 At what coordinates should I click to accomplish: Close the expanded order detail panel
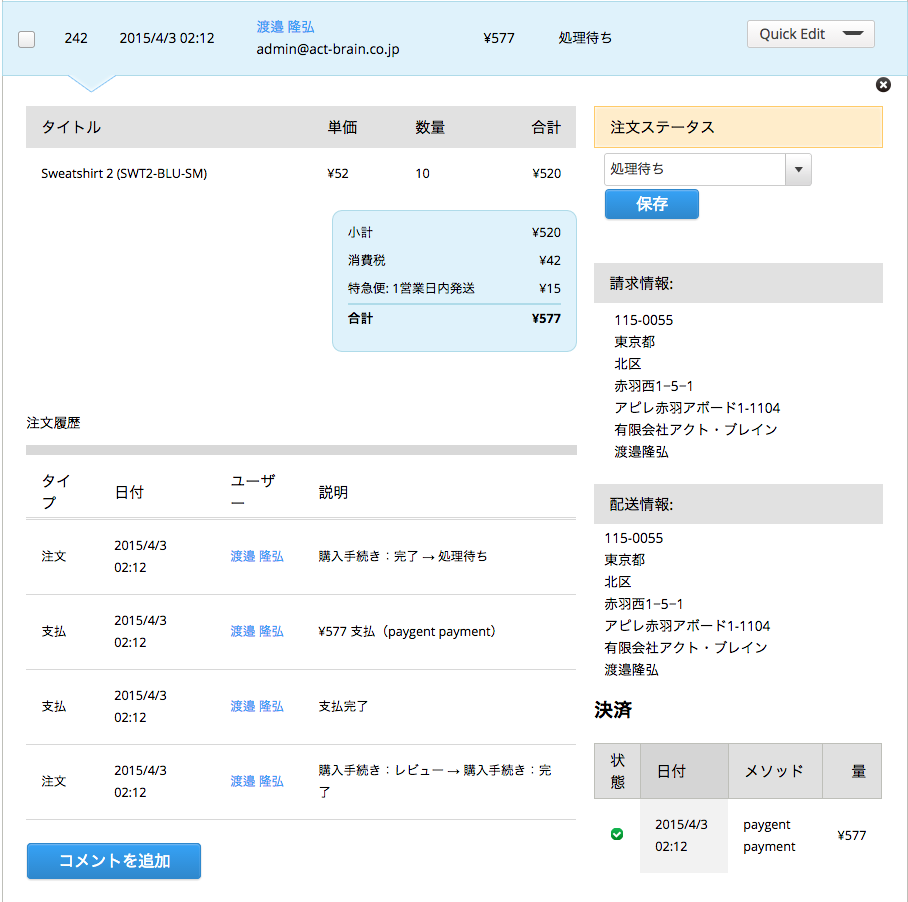(x=883, y=85)
